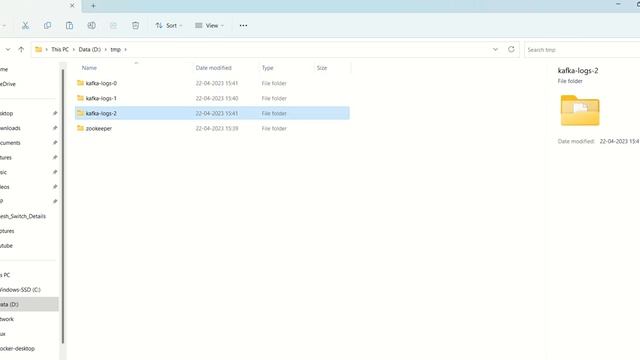The image size is (640, 360).
Task: Click the Delete trash icon
Action: (136, 25)
